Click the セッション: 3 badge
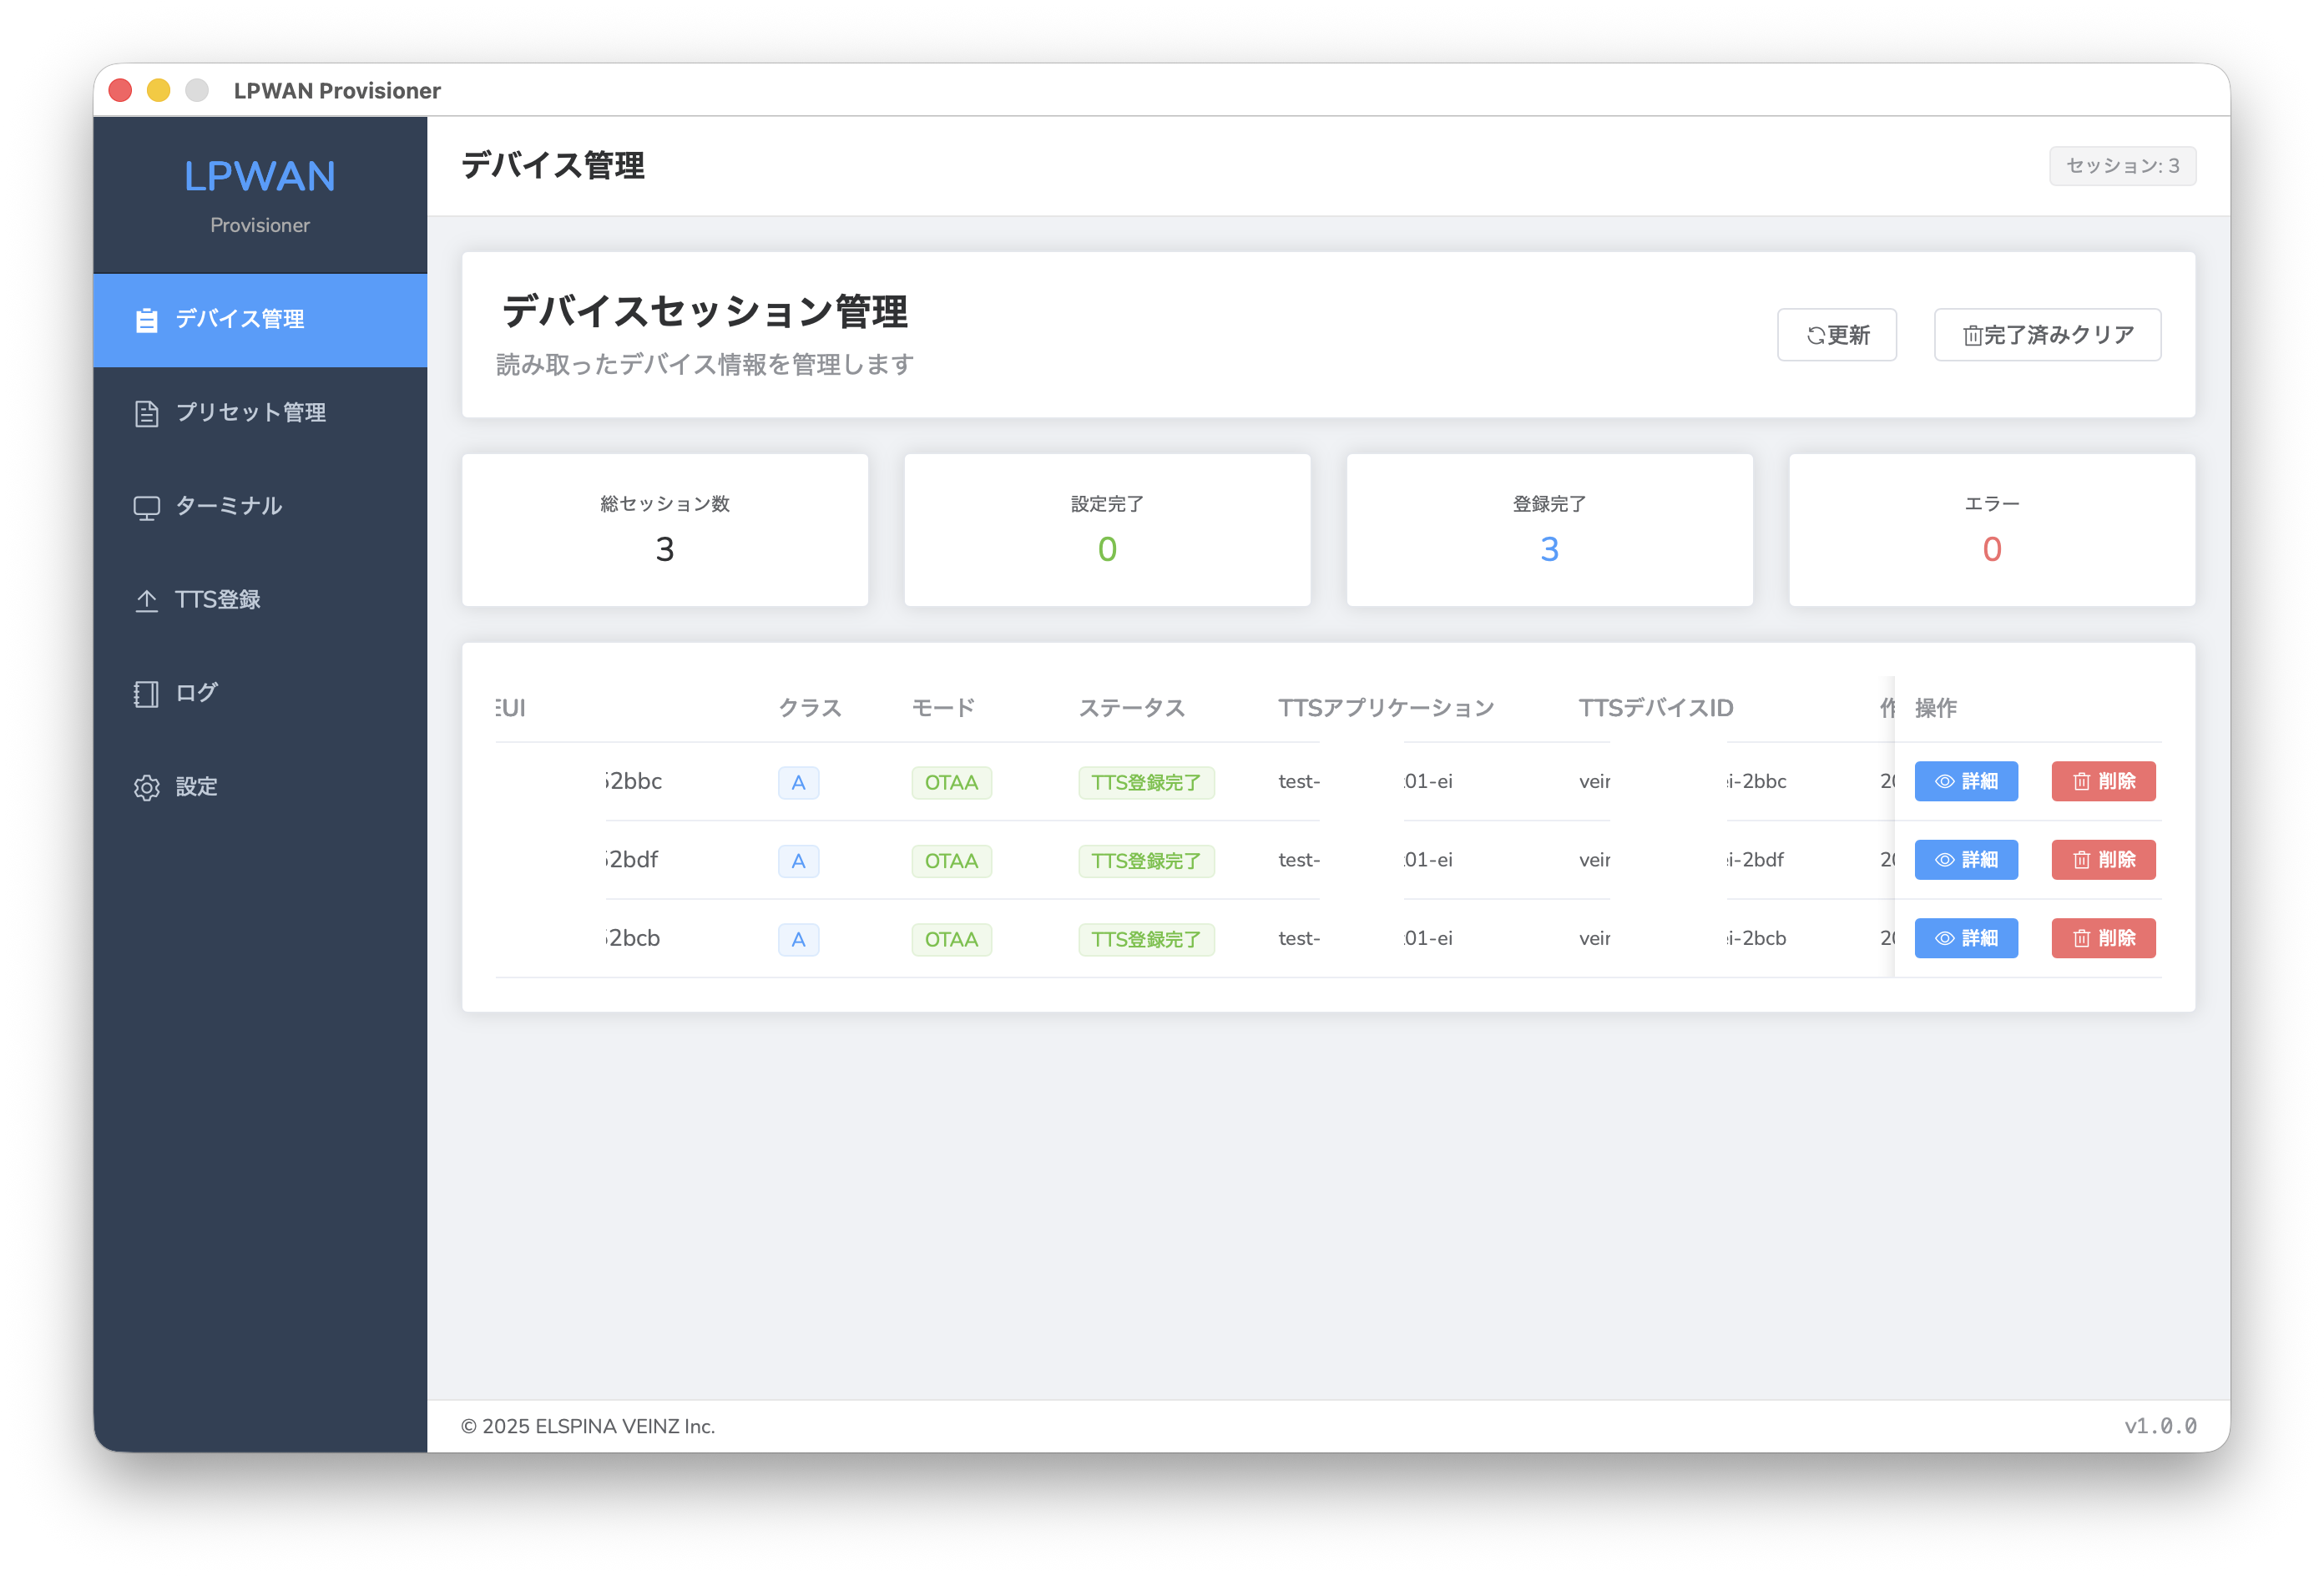2324x1576 pixels. (2122, 166)
